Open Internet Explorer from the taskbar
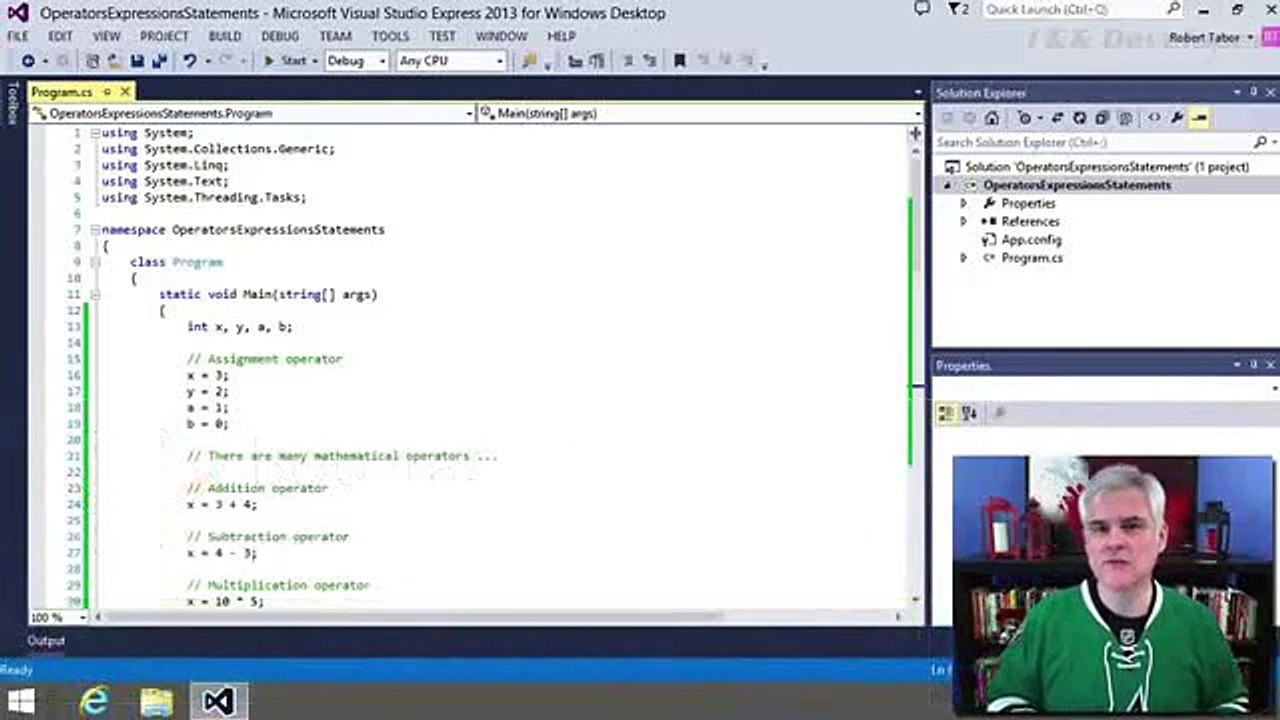 pyautogui.click(x=94, y=701)
